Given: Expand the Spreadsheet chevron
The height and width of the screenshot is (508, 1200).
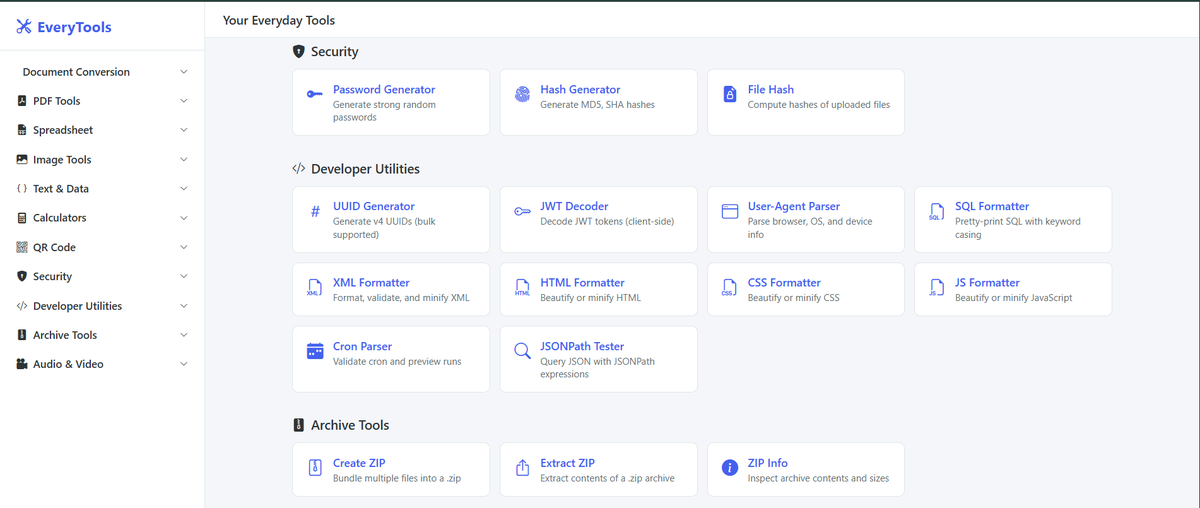Looking at the screenshot, I should [184, 130].
